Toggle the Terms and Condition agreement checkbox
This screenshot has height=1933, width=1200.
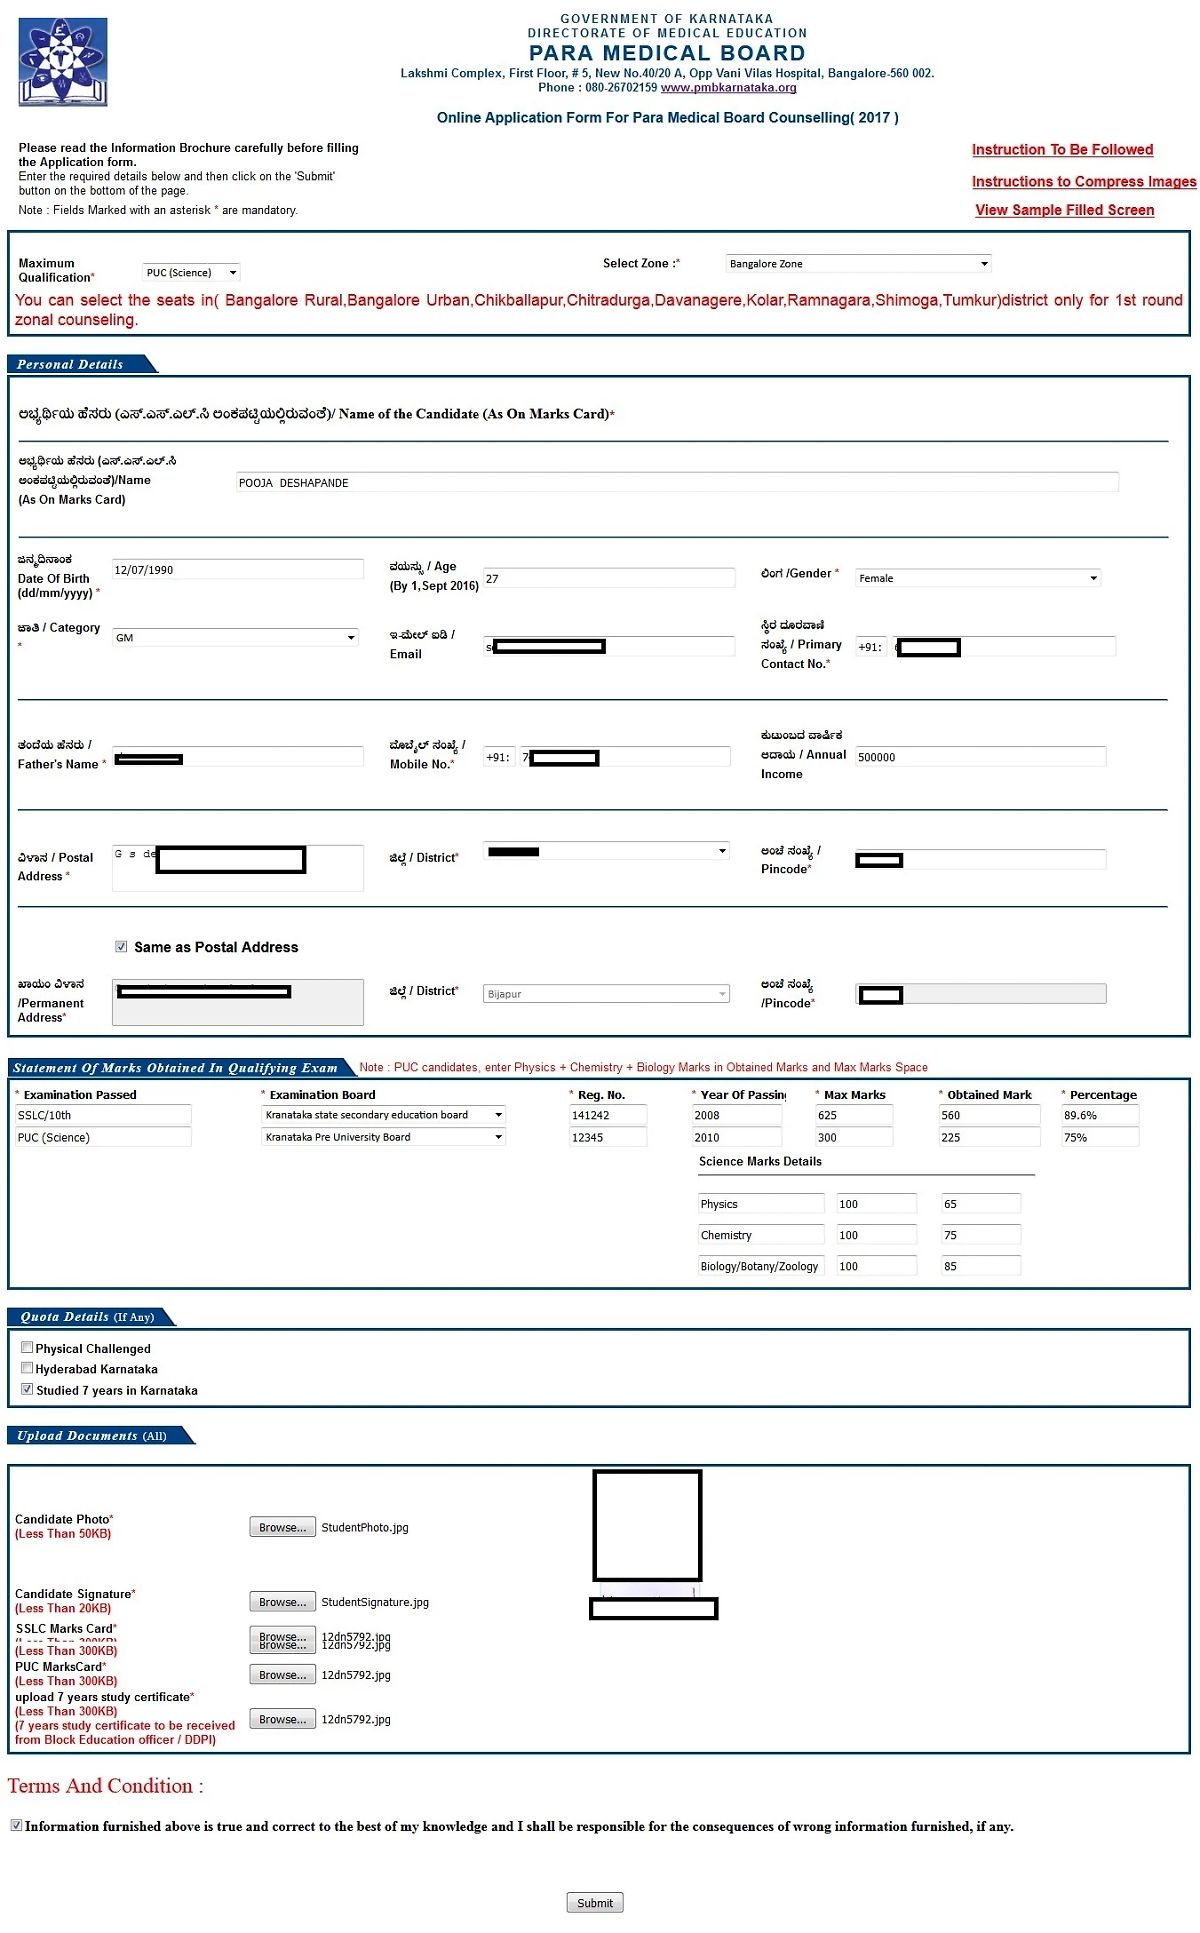tap(16, 1825)
